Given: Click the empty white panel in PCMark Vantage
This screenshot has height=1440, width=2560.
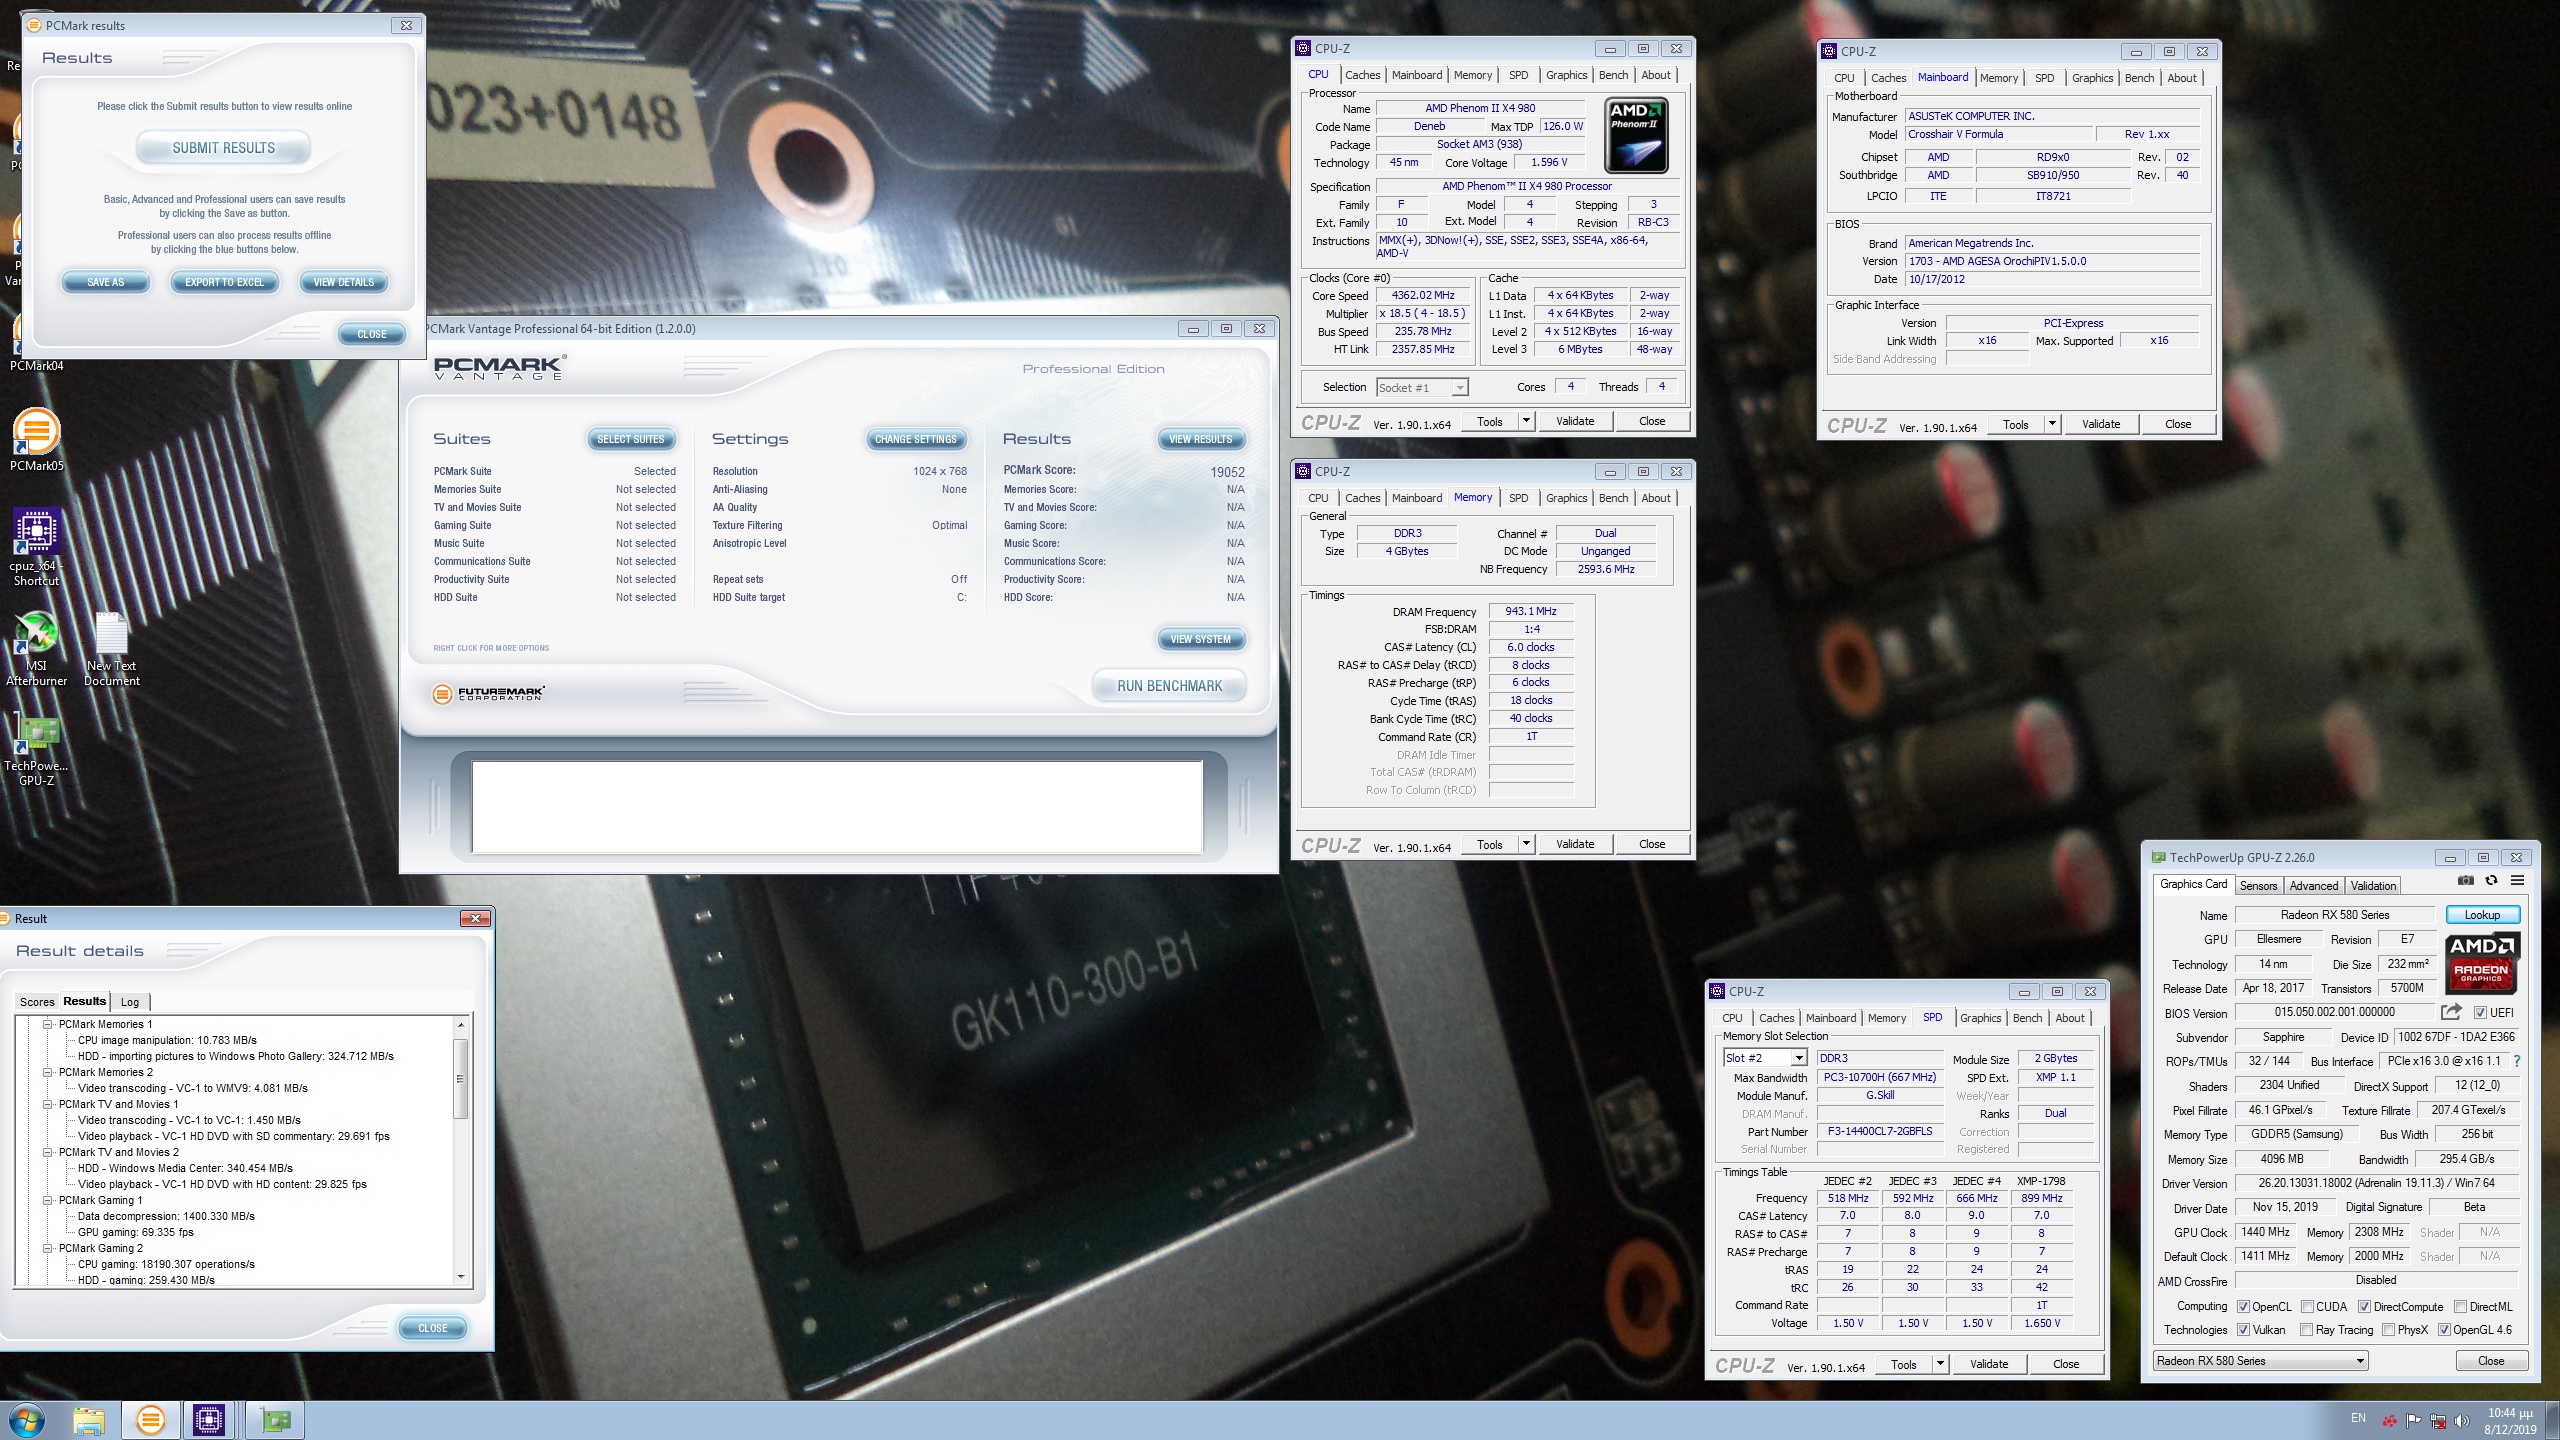Looking at the screenshot, I should [837, 807].
